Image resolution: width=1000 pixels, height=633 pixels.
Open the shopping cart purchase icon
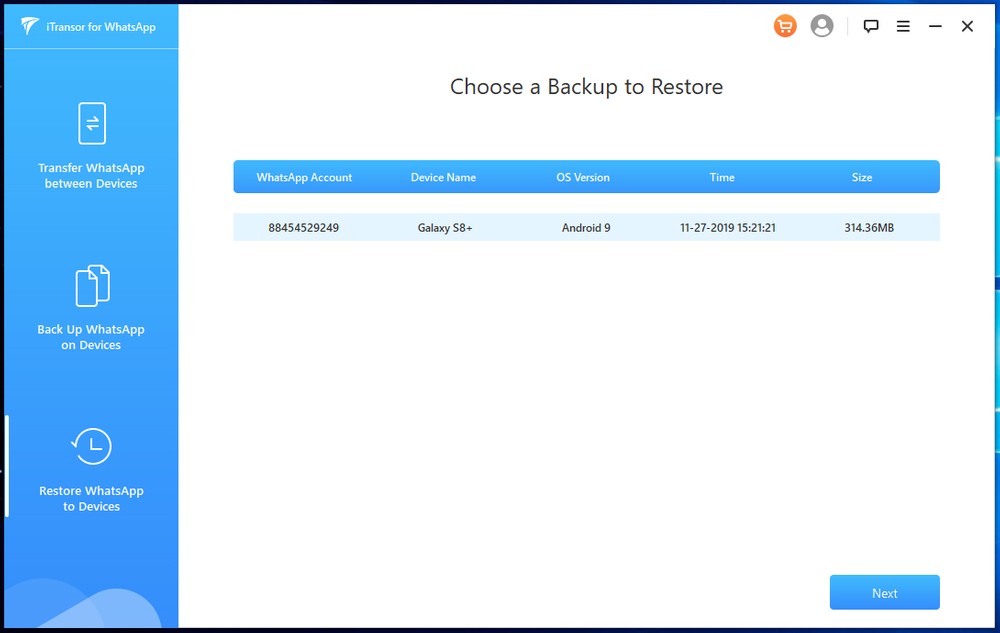pyautogui.click(x=785, y=26)
